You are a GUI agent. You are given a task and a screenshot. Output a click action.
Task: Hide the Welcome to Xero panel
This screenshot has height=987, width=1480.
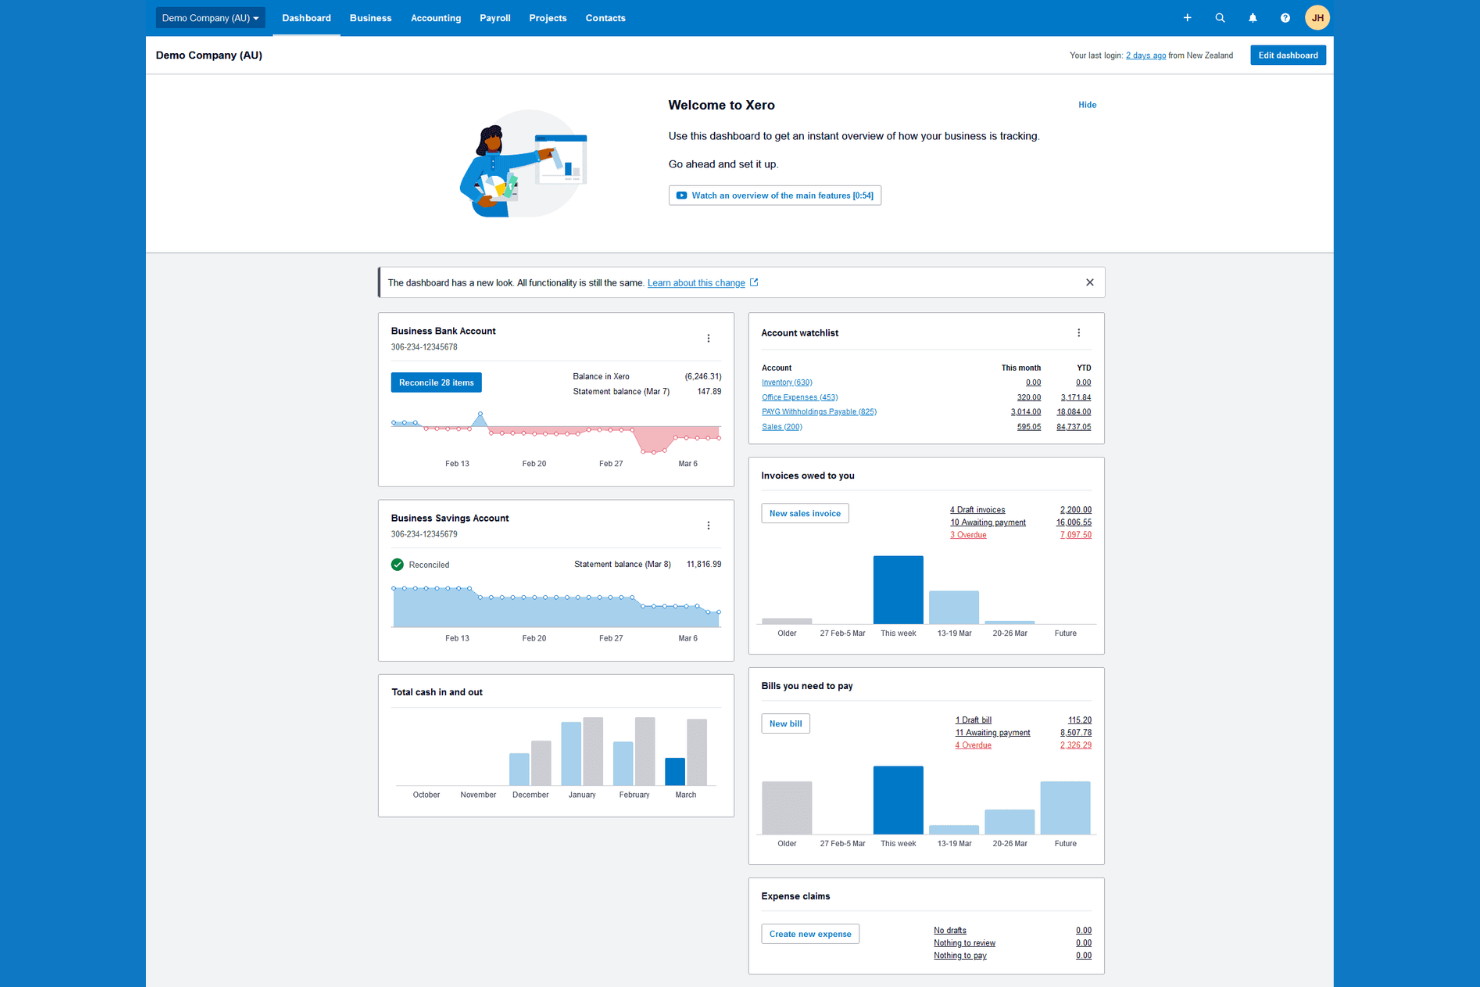point(1087,105)
